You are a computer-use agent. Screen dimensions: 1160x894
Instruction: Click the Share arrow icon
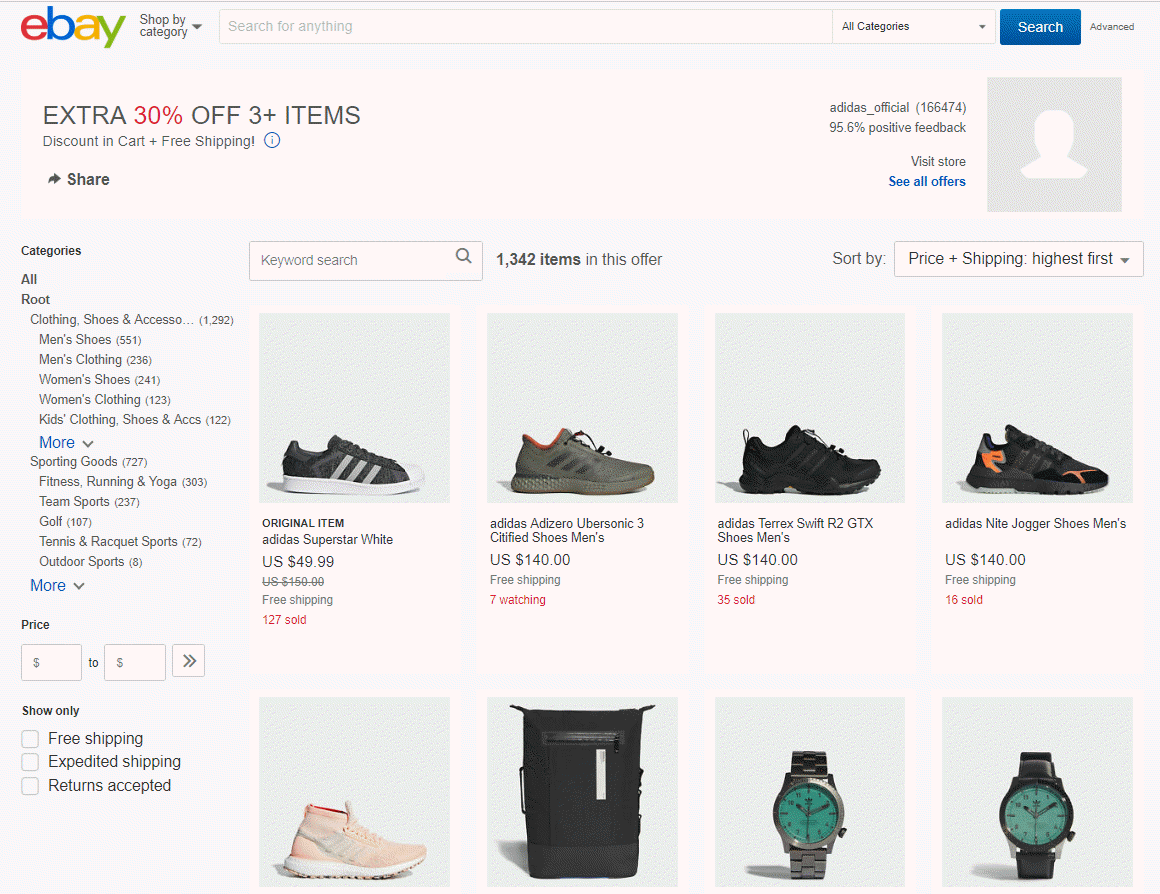(54, 179)
